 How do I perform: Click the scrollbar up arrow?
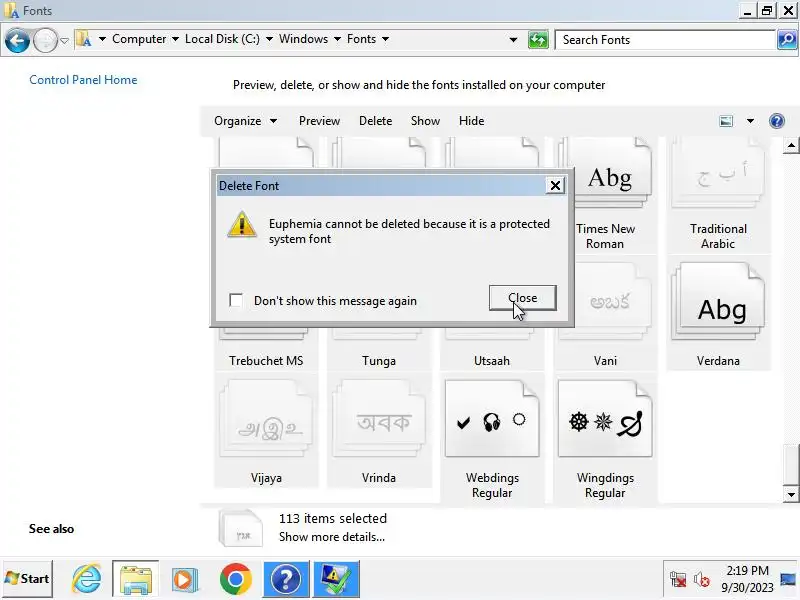coord(791,146)
